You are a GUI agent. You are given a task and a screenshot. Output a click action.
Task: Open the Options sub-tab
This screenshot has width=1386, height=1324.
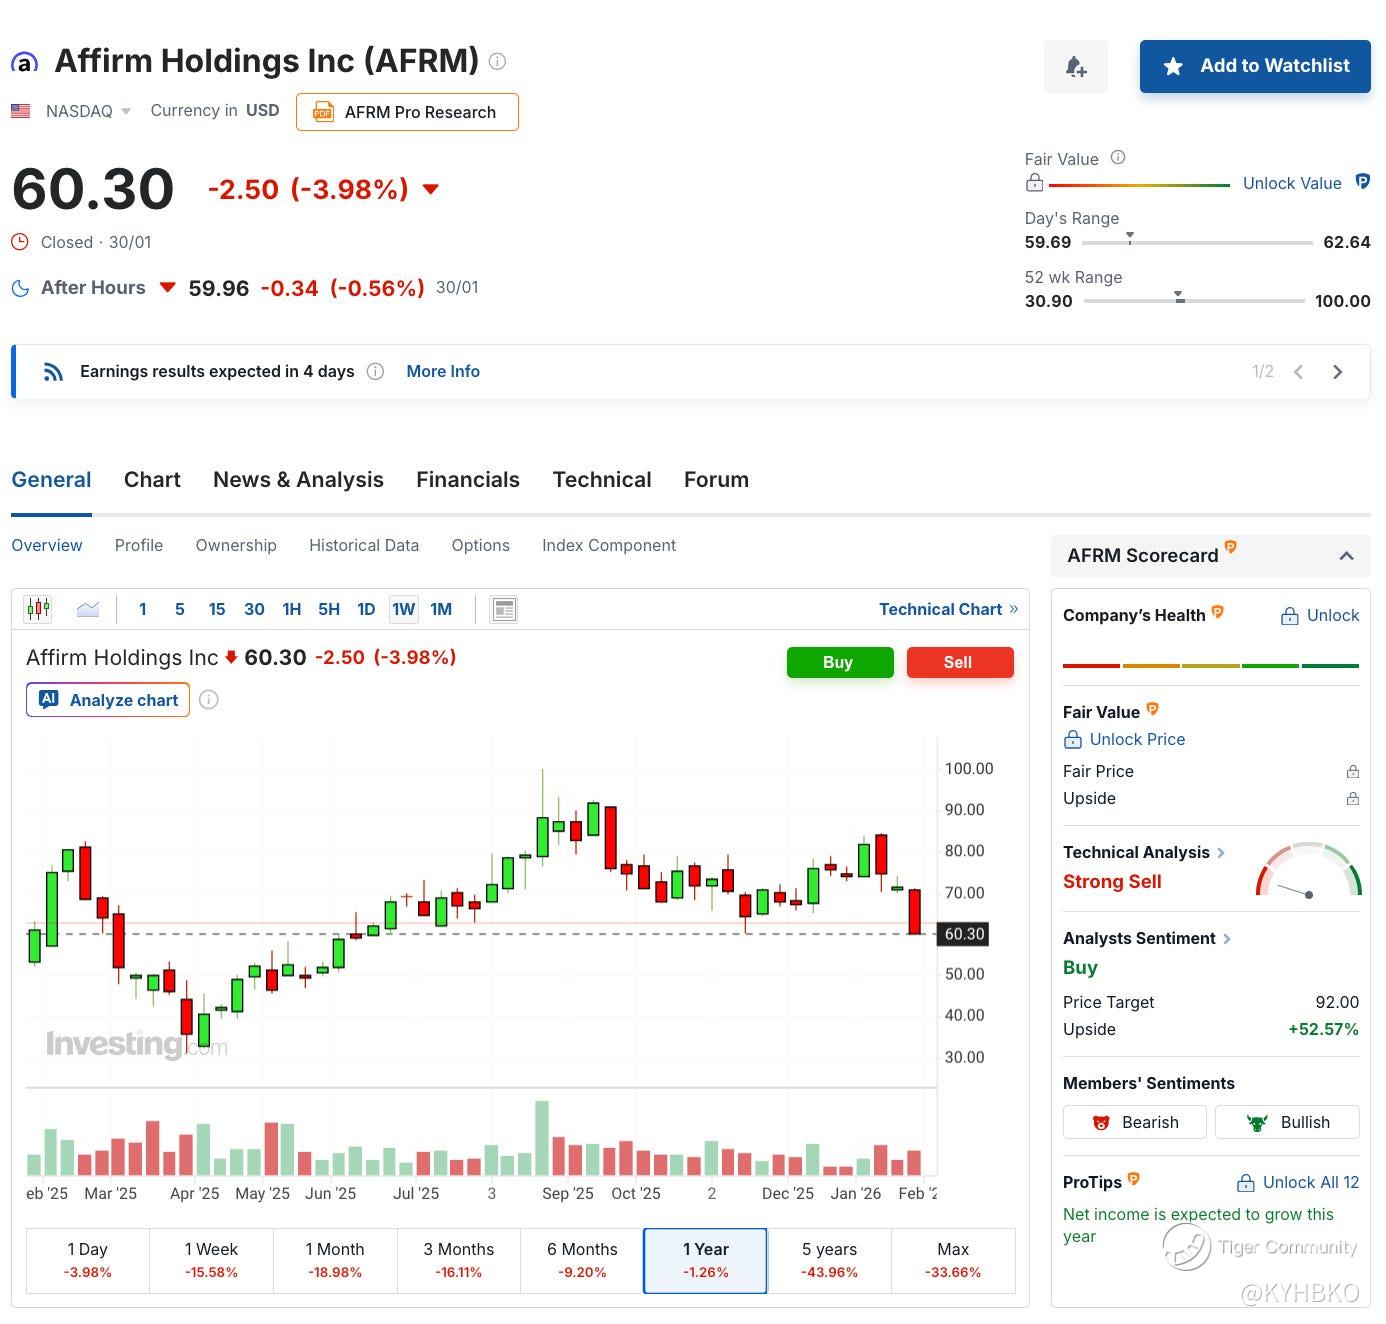click(x=481, y=546)
